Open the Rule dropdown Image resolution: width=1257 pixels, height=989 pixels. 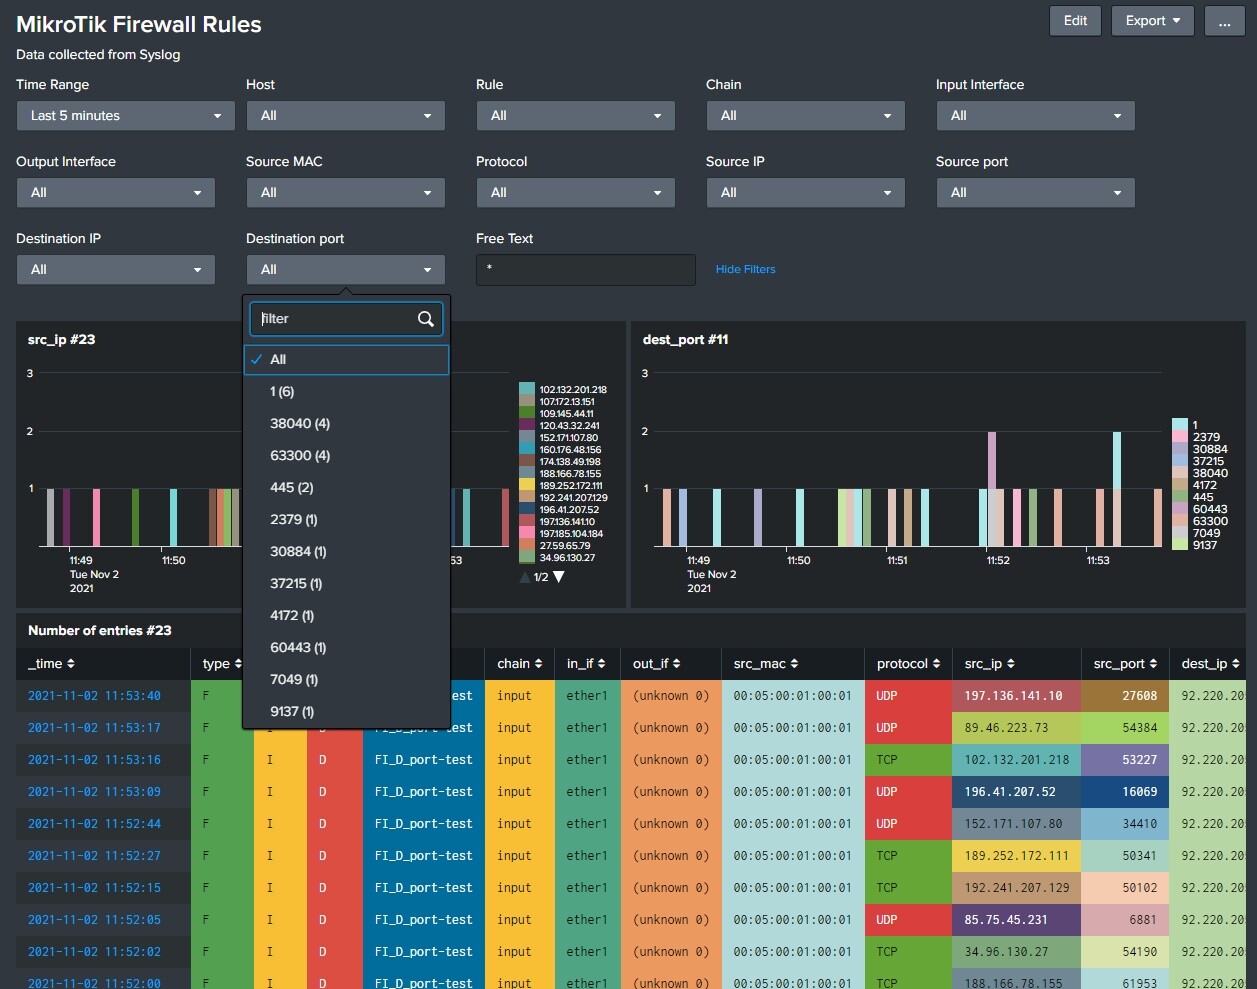point(576,116)
